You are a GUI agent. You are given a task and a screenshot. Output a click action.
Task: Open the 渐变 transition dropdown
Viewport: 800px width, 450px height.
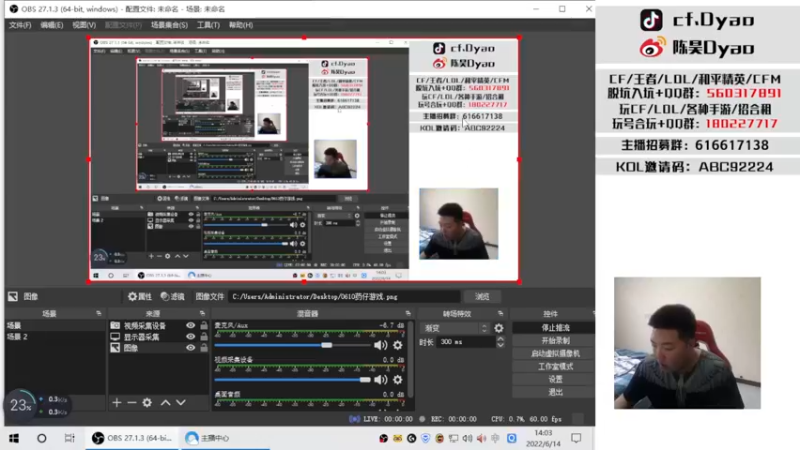455,328
